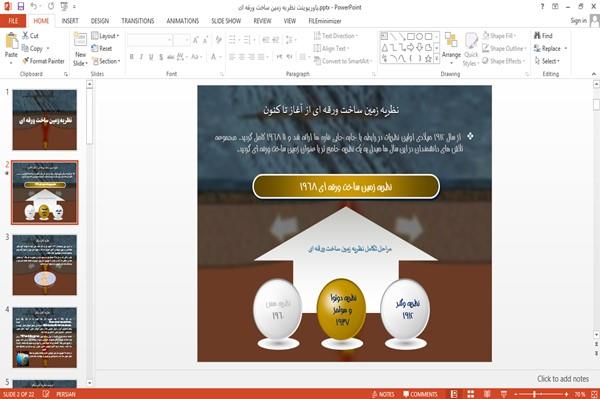Screen dimensions: 600x399
Task: Open the FILE tab
Action: click(13, 21)
